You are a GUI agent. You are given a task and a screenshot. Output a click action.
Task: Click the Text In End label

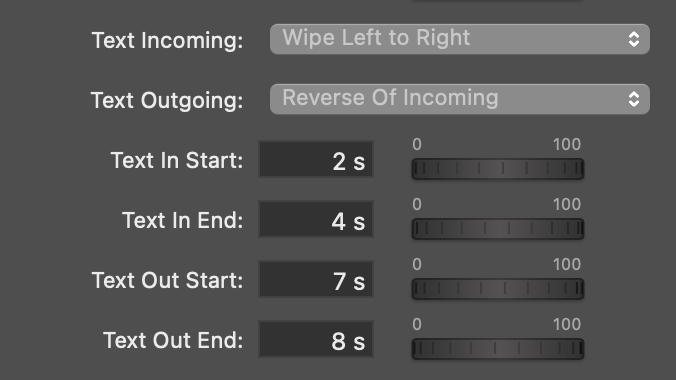point(182,220)
